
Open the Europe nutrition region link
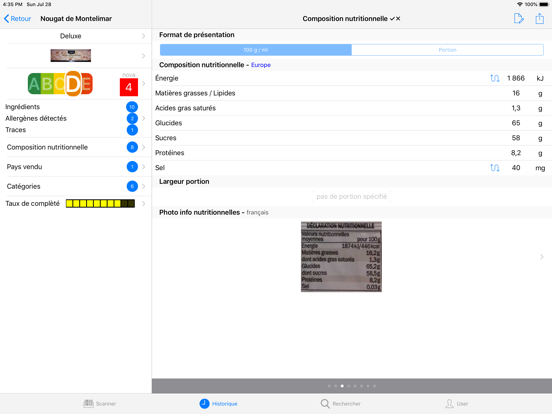261,65
